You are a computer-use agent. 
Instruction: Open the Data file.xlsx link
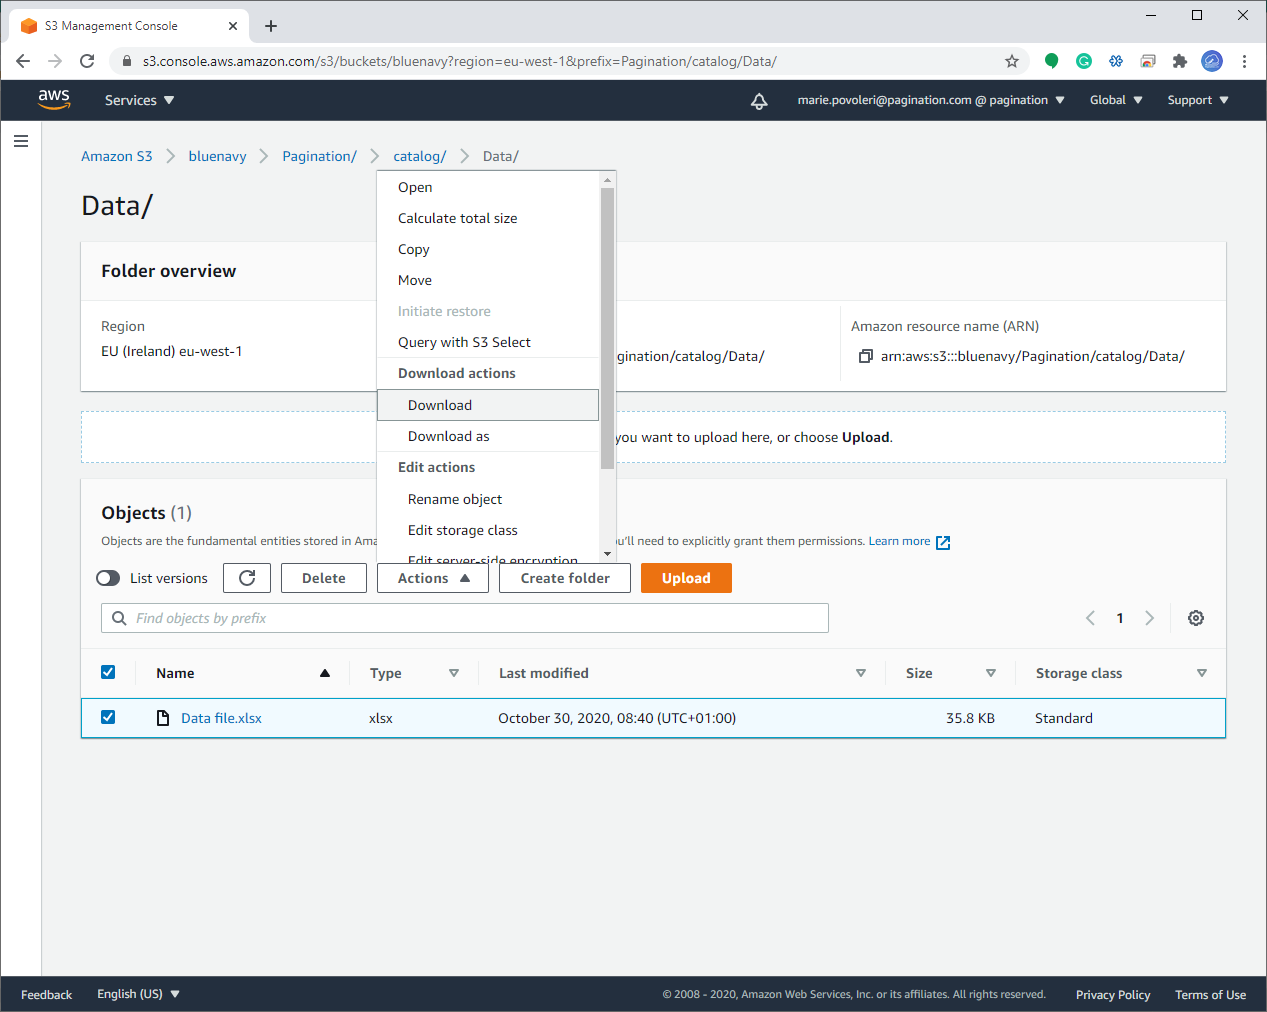pos(221,718)
